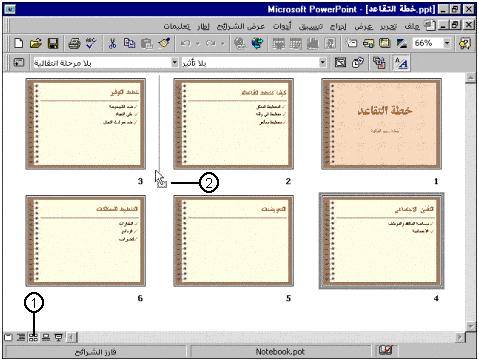
Task: Switch to Slide view button
Action: [8, 338]
